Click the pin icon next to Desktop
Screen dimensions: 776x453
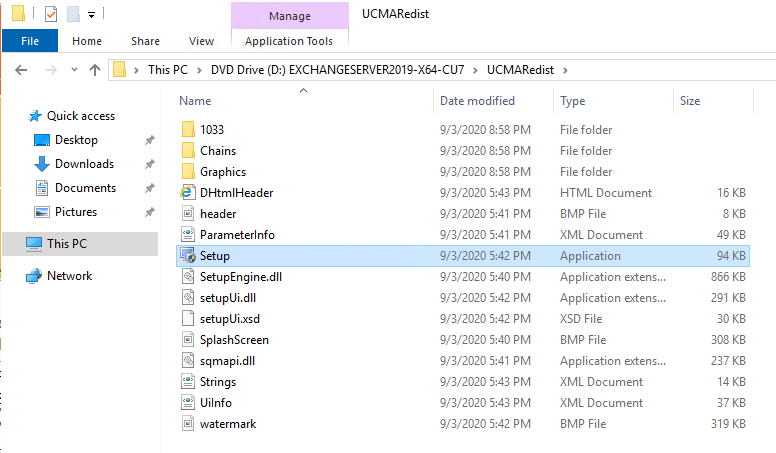[x=149, y=140]
